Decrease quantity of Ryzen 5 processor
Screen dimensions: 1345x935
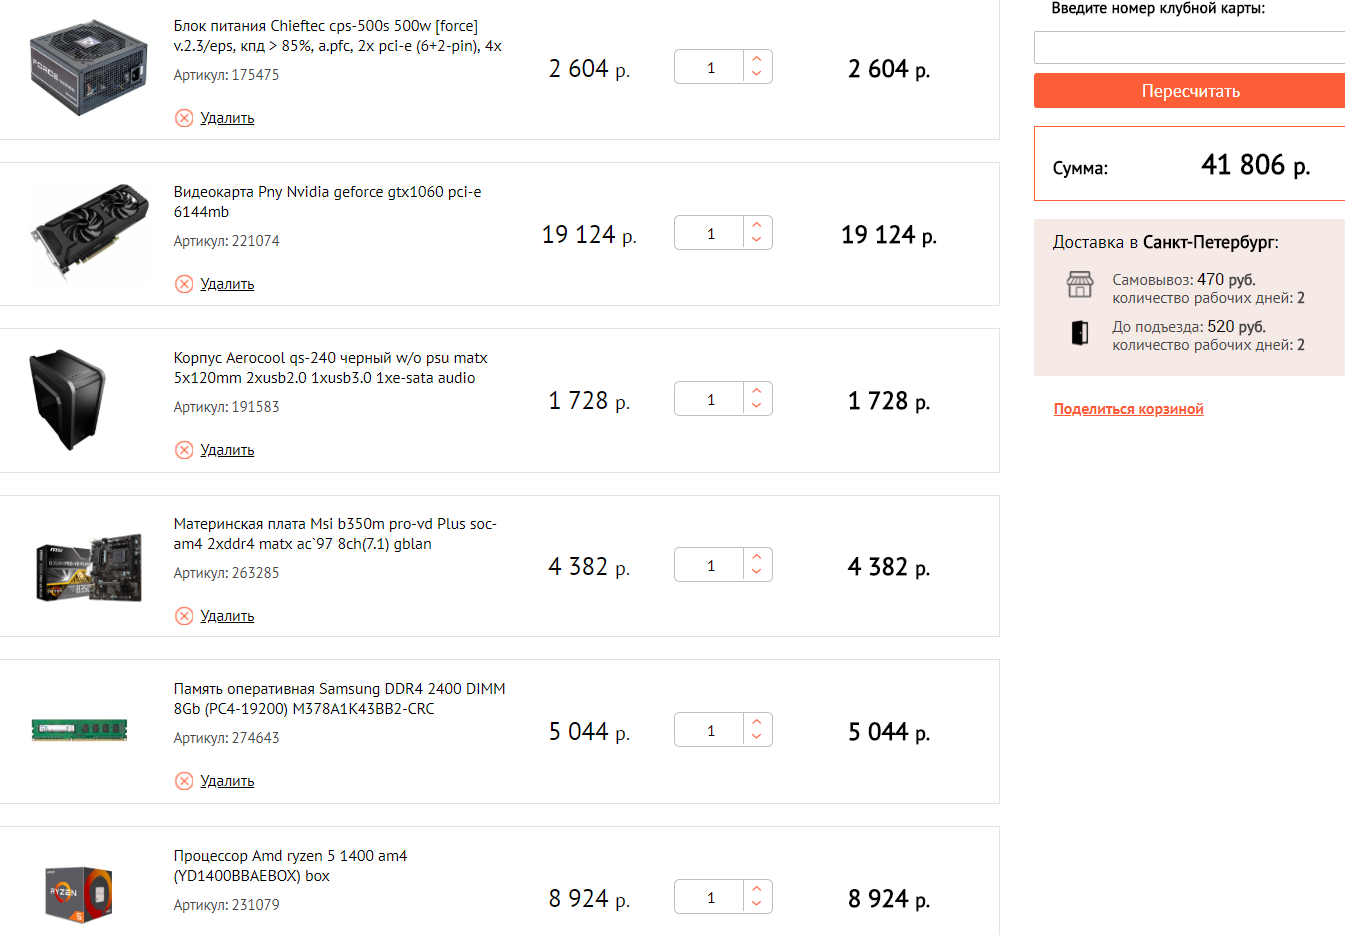tap(757, 904)
